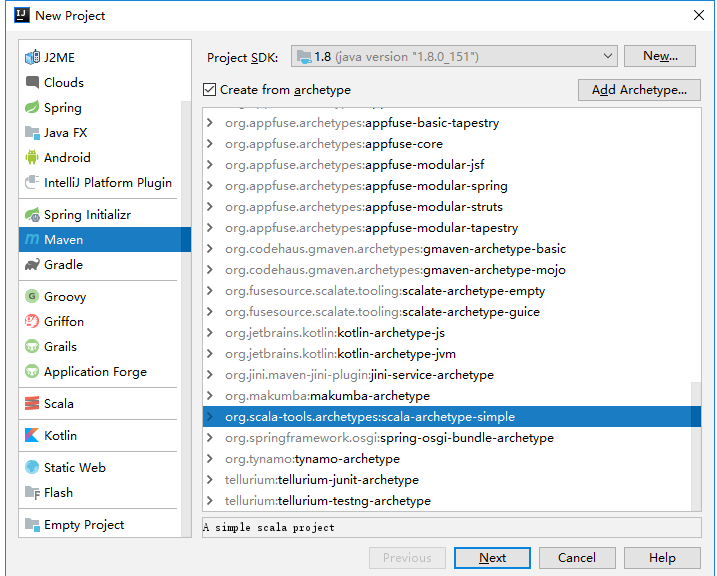Select the Kotlin logo icon
This screenshot has height=576, width=717.
tap(32, 435)
